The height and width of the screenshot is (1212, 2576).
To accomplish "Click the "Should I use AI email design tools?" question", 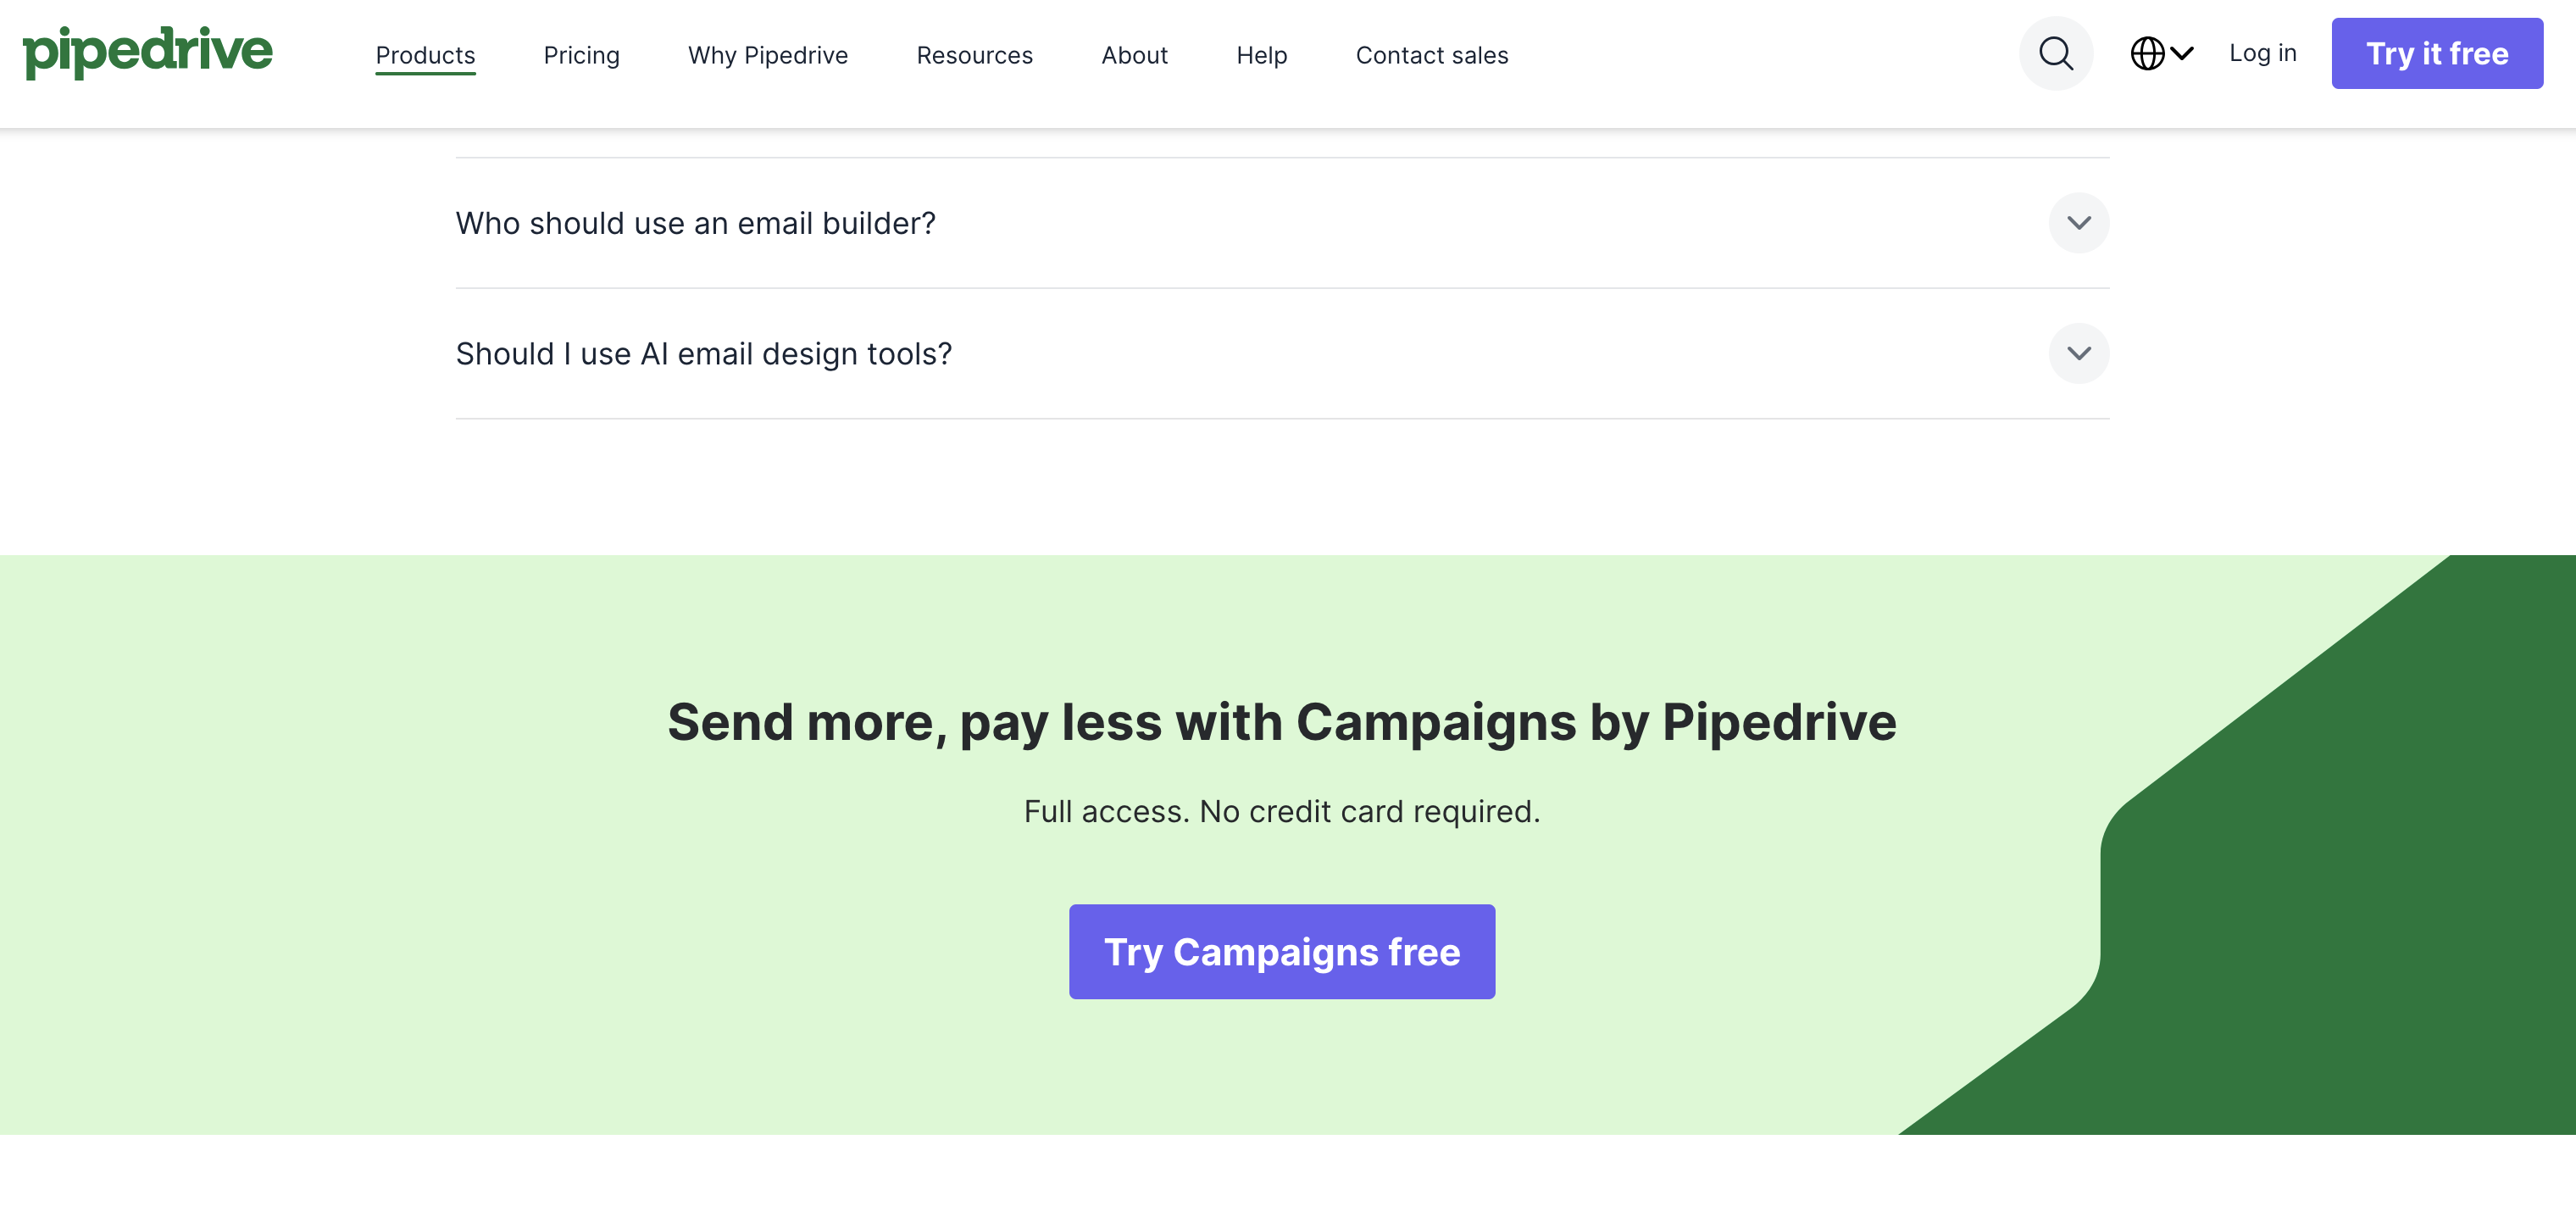I will click(x=703, y=354).
